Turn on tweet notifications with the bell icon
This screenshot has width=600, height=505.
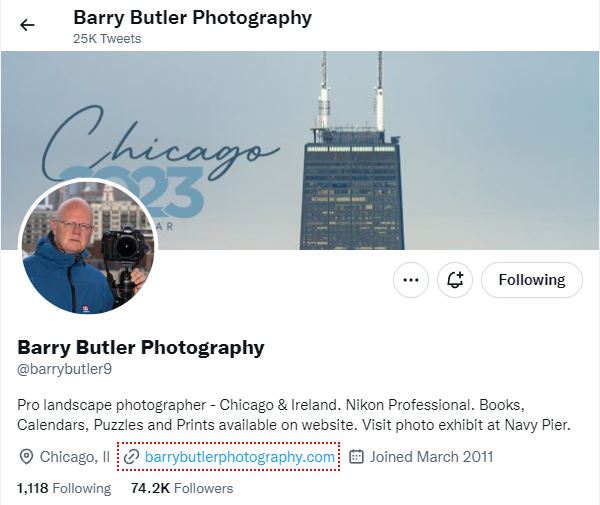click(455, 280)
